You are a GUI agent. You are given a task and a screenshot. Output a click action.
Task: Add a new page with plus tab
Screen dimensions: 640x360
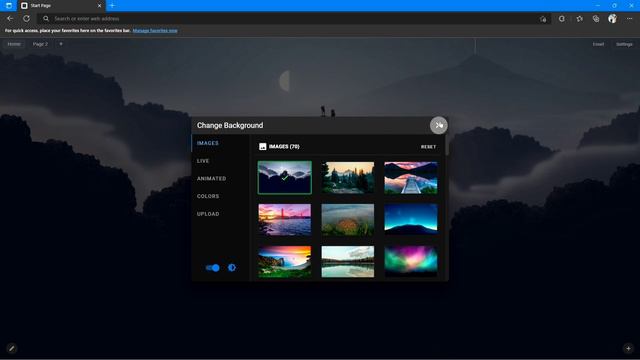pos(61,44)
